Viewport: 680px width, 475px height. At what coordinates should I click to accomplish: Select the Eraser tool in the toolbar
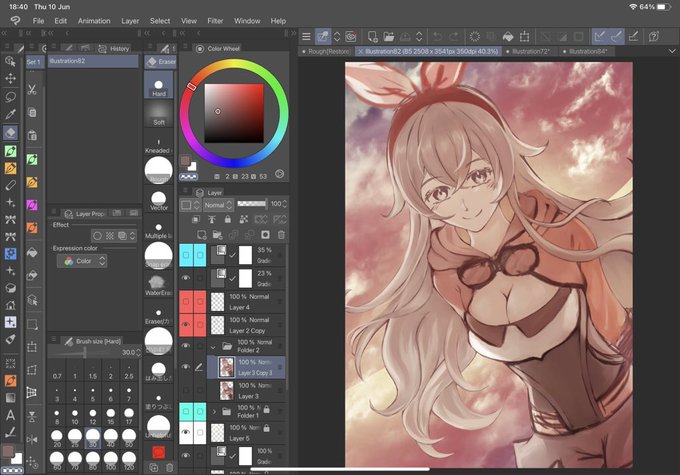10,132
